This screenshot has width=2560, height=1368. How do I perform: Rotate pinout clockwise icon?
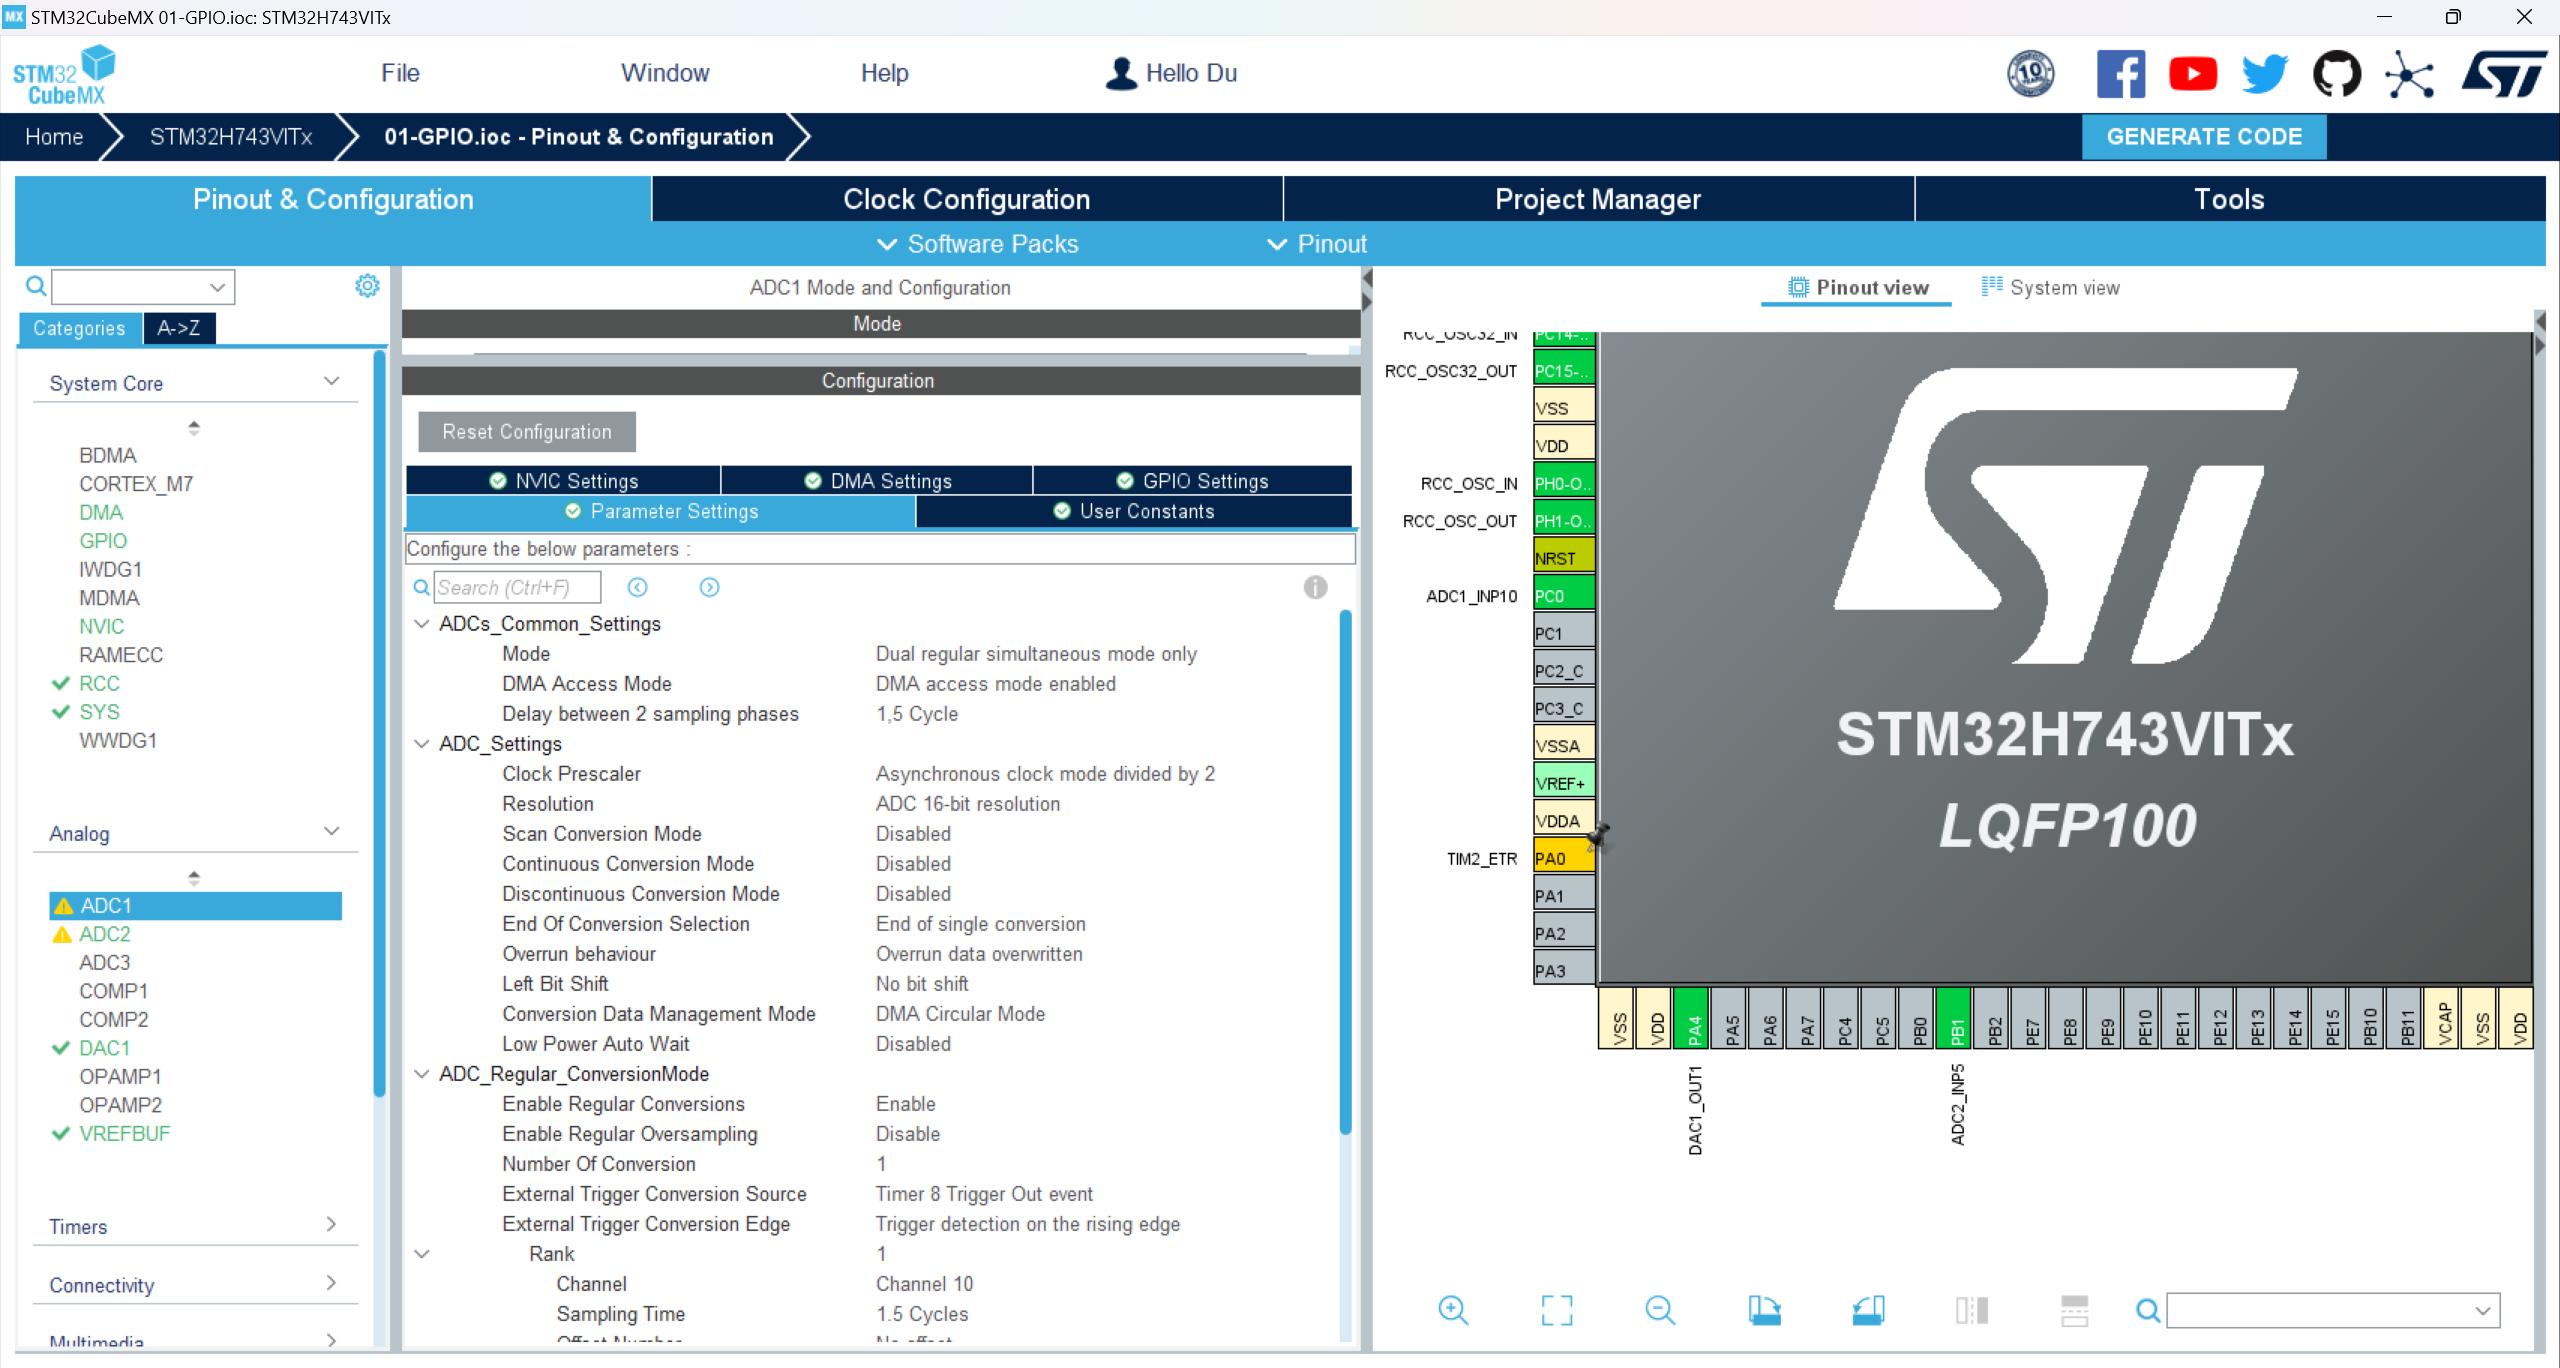(x=1764, y=1310)
